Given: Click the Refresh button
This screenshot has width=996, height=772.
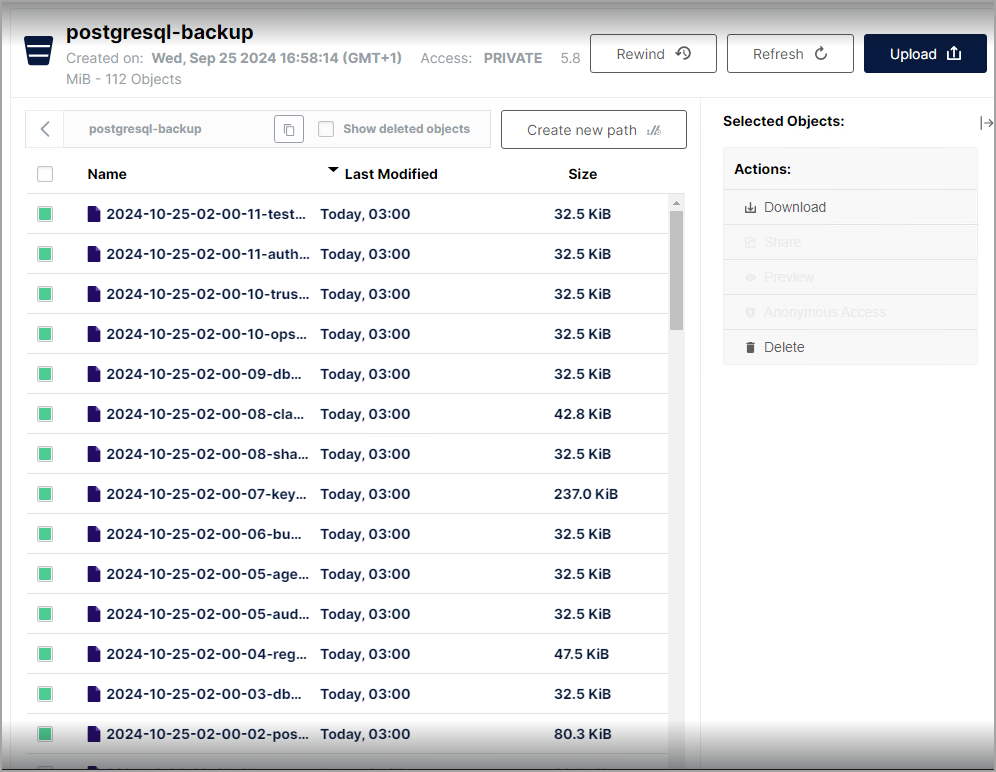Looking at the screenshot, I should [x=789, y=54].
